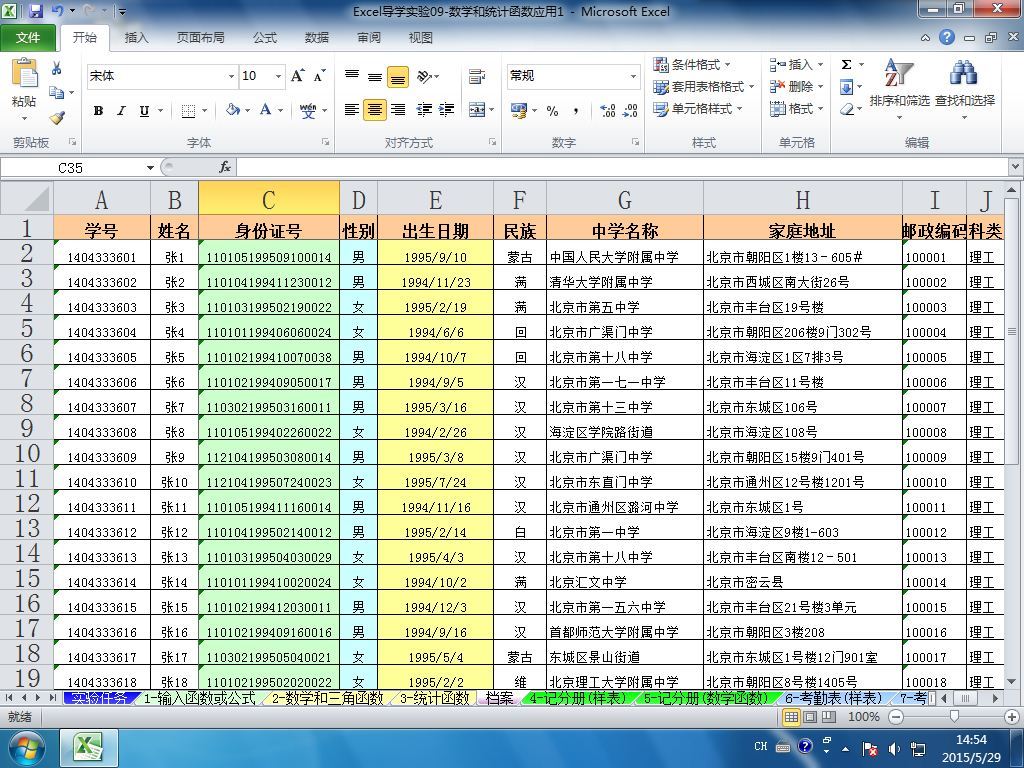Click the insert function fx button
This screenshot has width=1024, height=768.
pyautogui.click(x=225, y=167)
